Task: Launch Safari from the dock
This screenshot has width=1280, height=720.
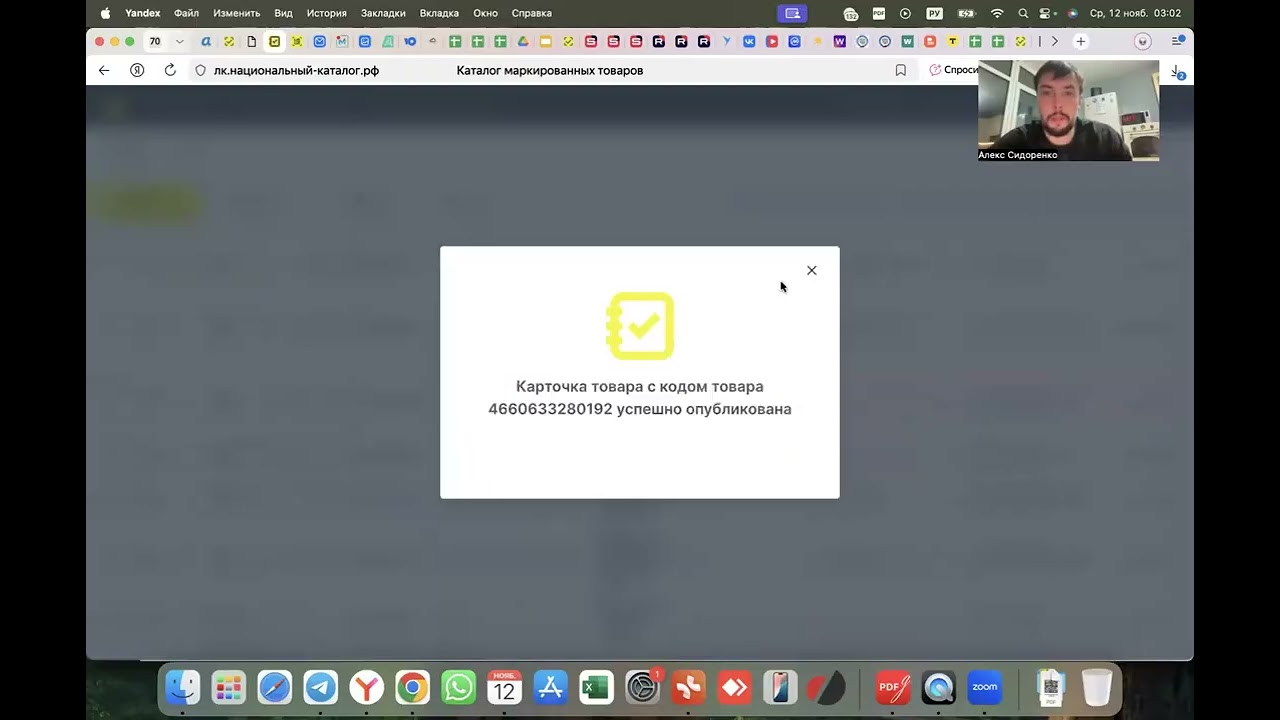Action: 274,687
